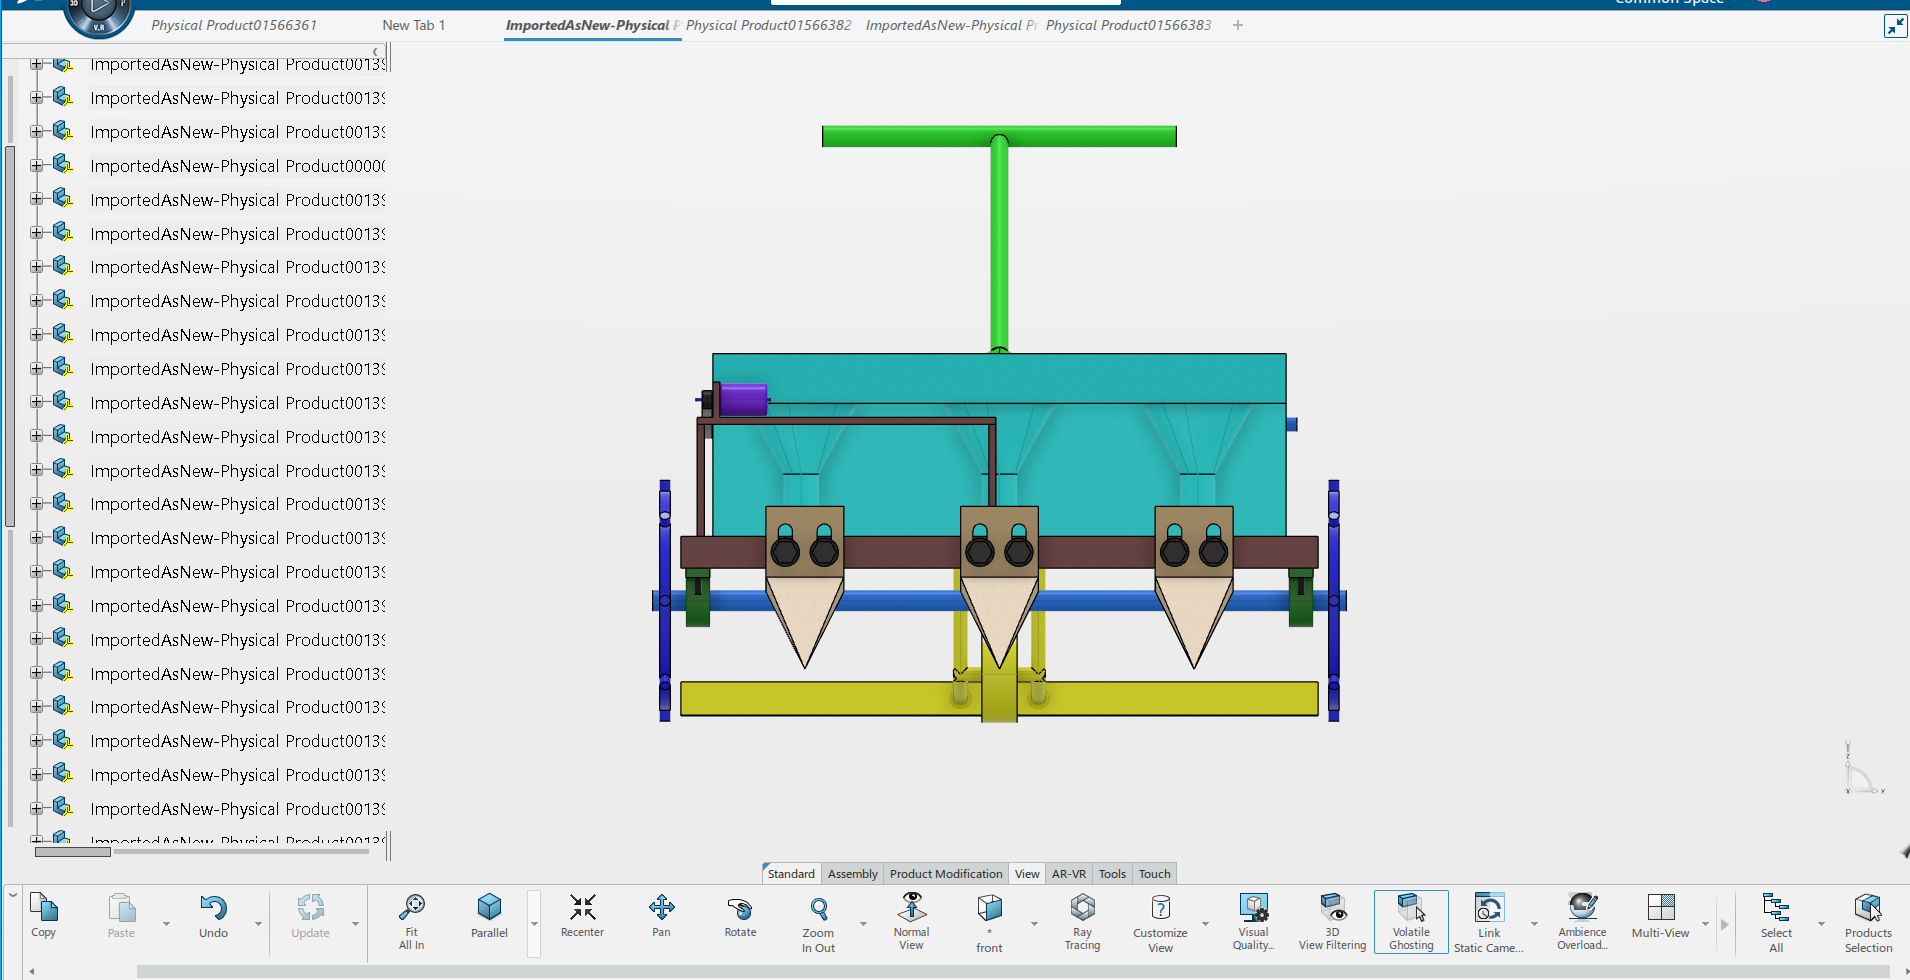Collapse action bar with the top-left chevron
The height and width of the screenshot is (980, 1910).
coord(13,894)
